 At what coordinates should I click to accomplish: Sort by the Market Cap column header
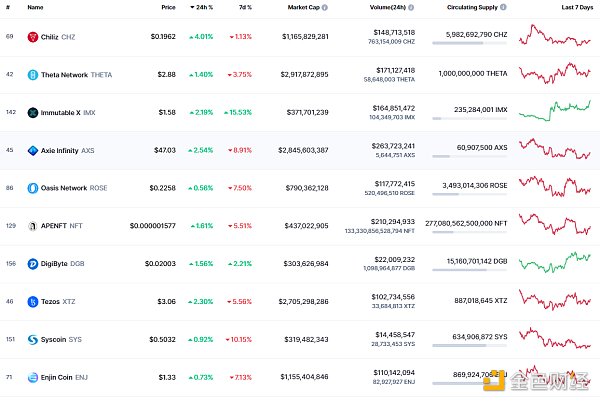coord(303,7)
